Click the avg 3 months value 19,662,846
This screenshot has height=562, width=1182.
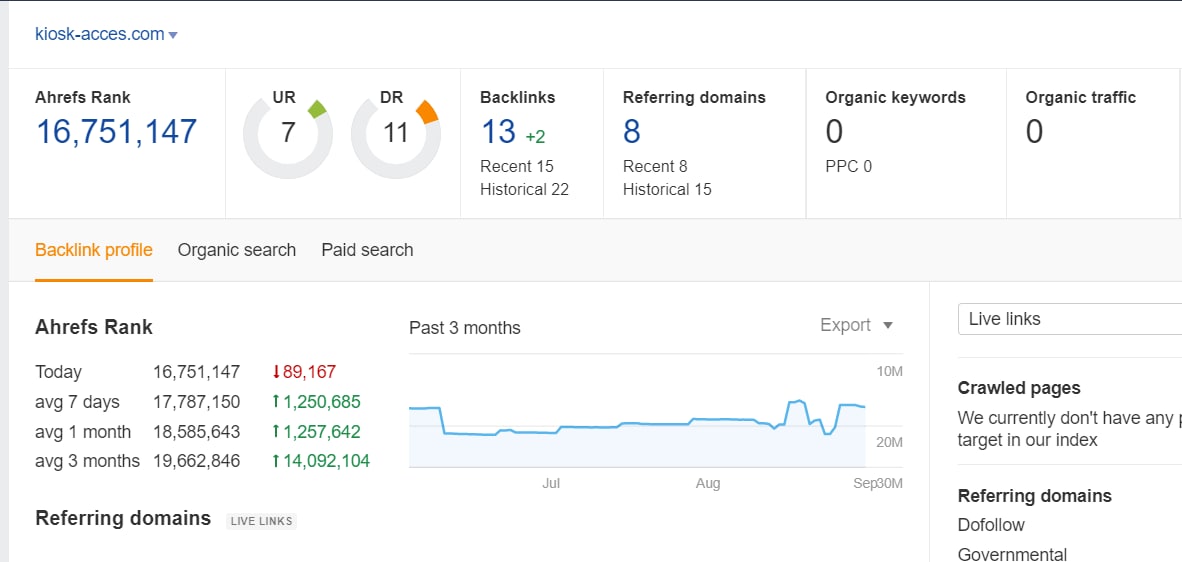(x=197, y=460)
